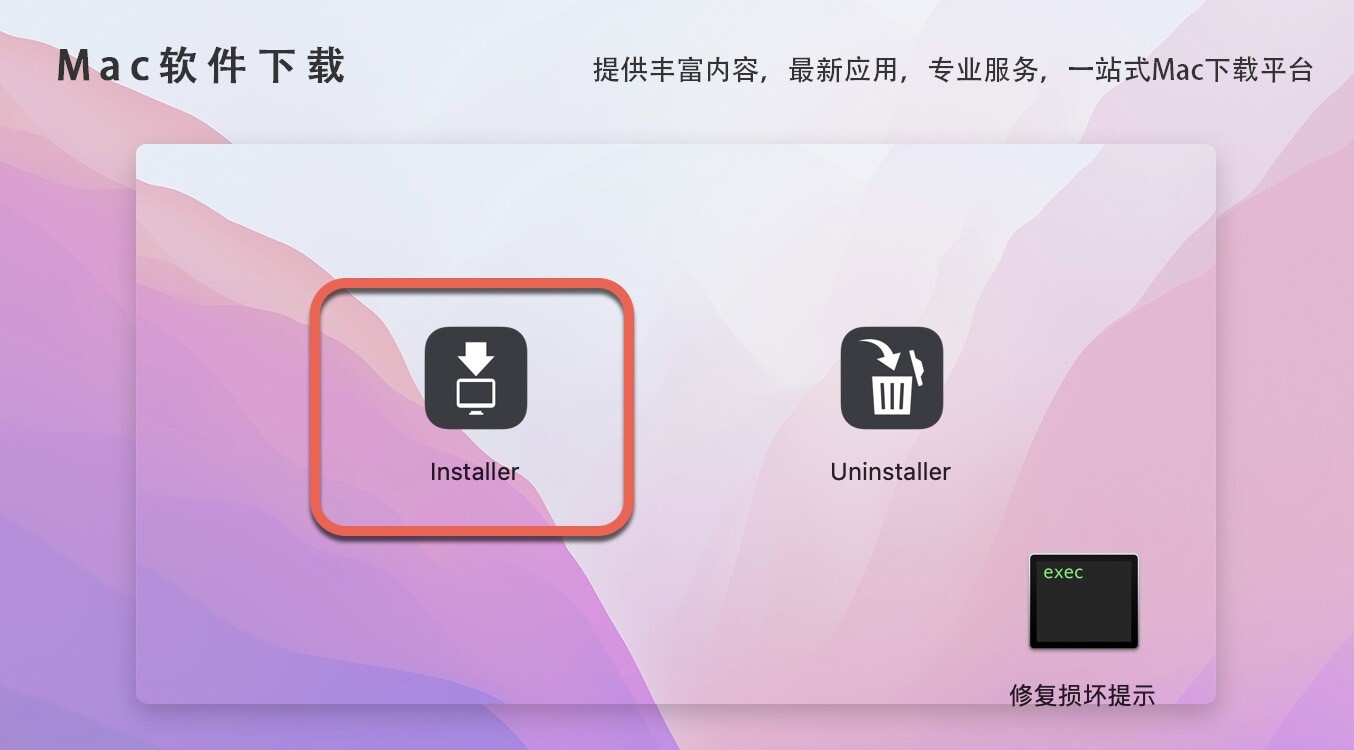1354x750 pixels.
Task: Click the red highlight border around Installer
Action: click(x=473, y=285)
